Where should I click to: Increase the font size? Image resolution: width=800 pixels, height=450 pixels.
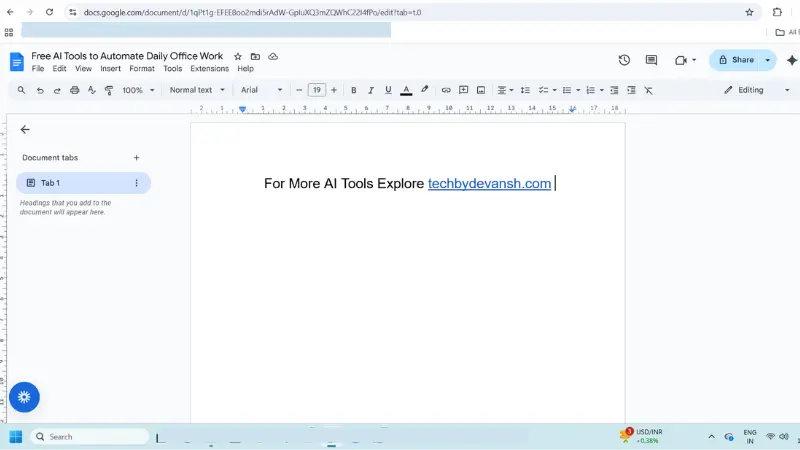click(x=334, y=90)
